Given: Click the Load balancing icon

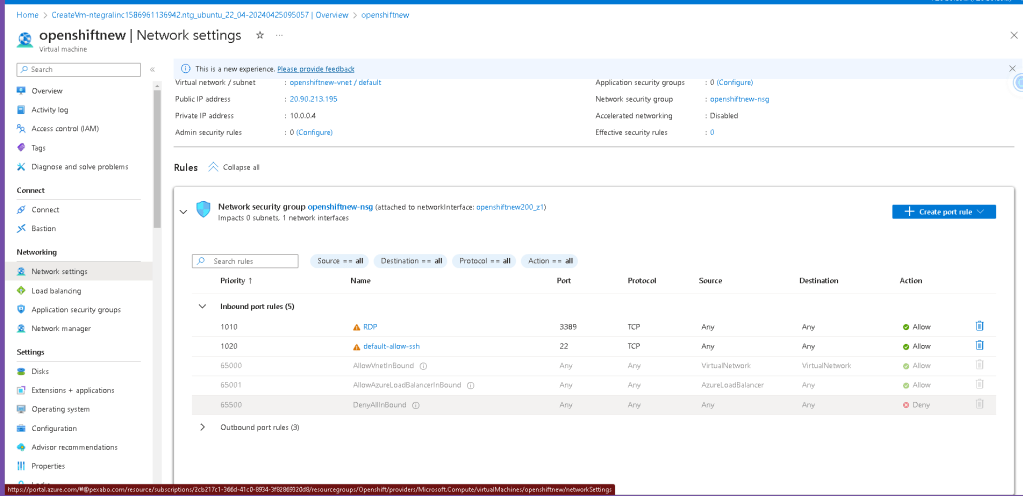Looking at the screenshot, I should pos(22,290).
